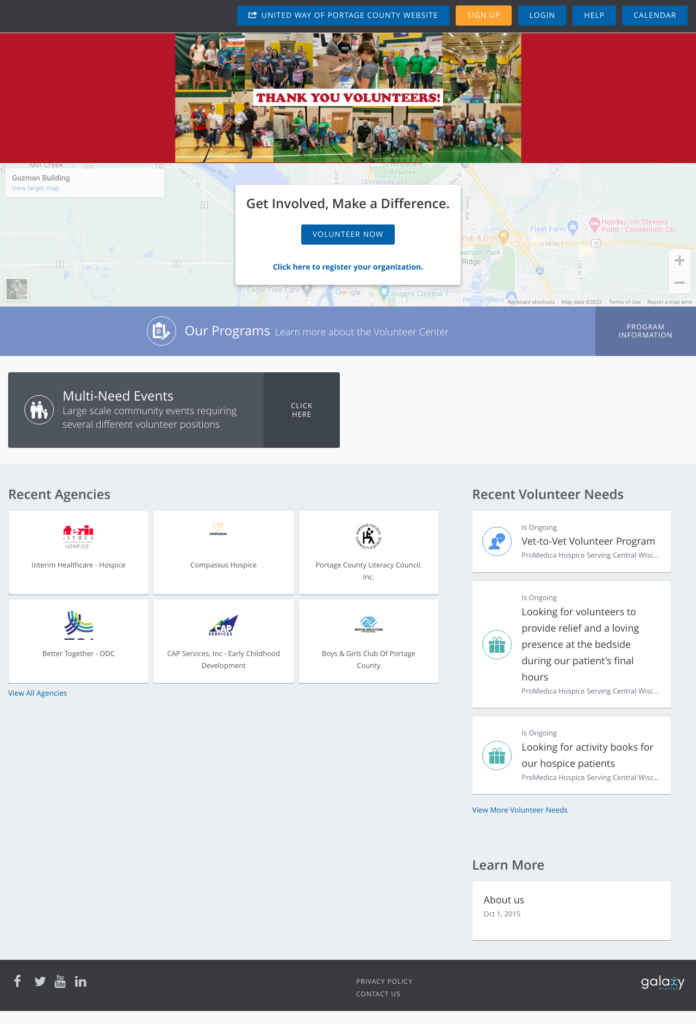Click Better Together - ODC agency name
Viewport: 696px width, 1024px height.
click(x=78, y=654)
